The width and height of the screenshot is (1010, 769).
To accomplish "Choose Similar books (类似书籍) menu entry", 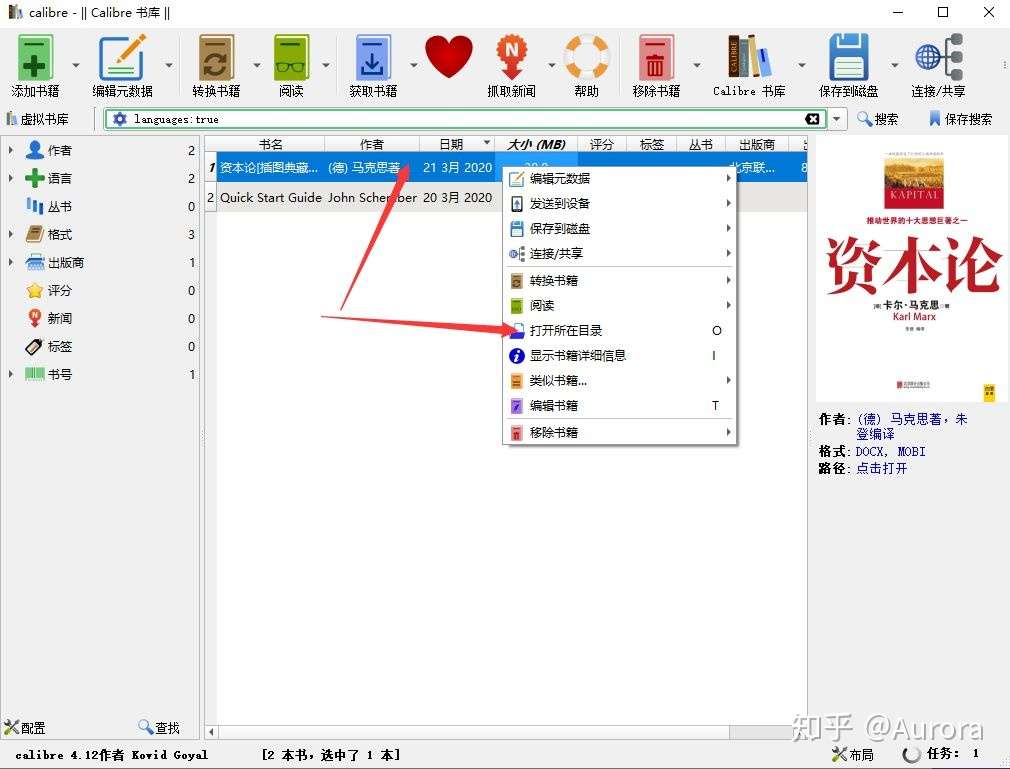I will (620, 381).
